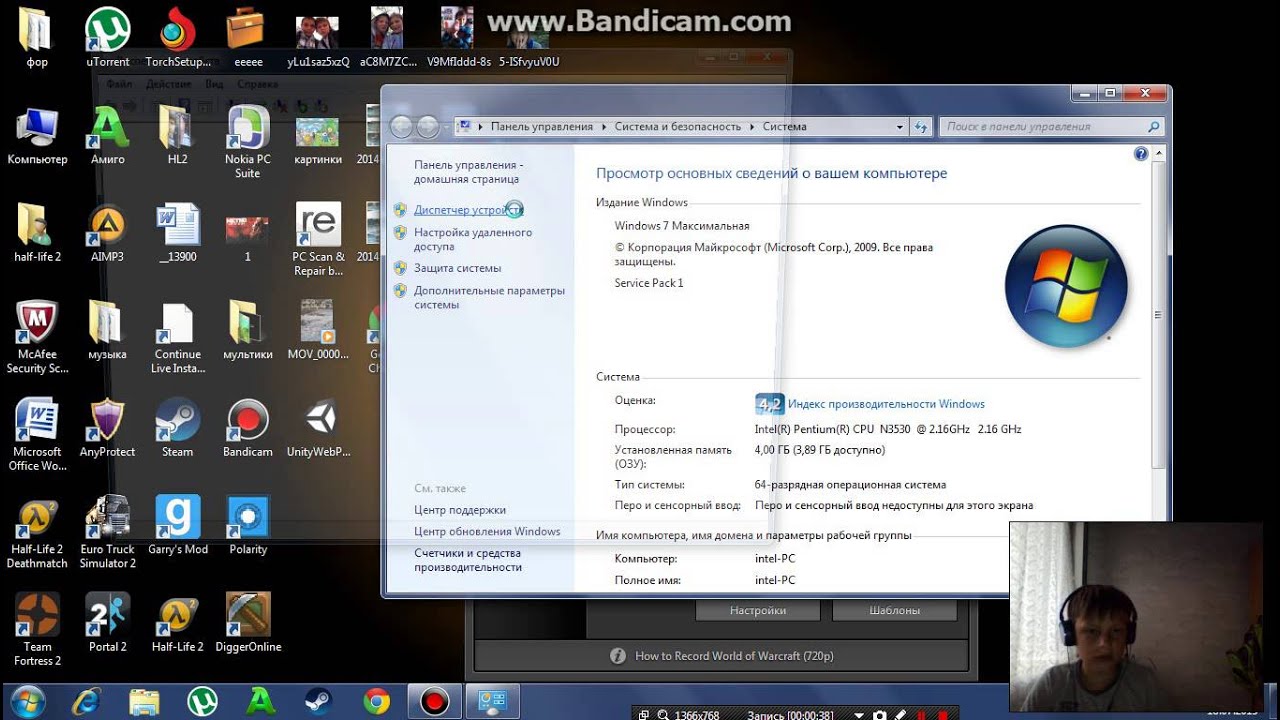Image resolution: width=1280 pixels, height=720 pixels.
Task: Select the HL2 folder icon
Action: click(x=177, y=135)
